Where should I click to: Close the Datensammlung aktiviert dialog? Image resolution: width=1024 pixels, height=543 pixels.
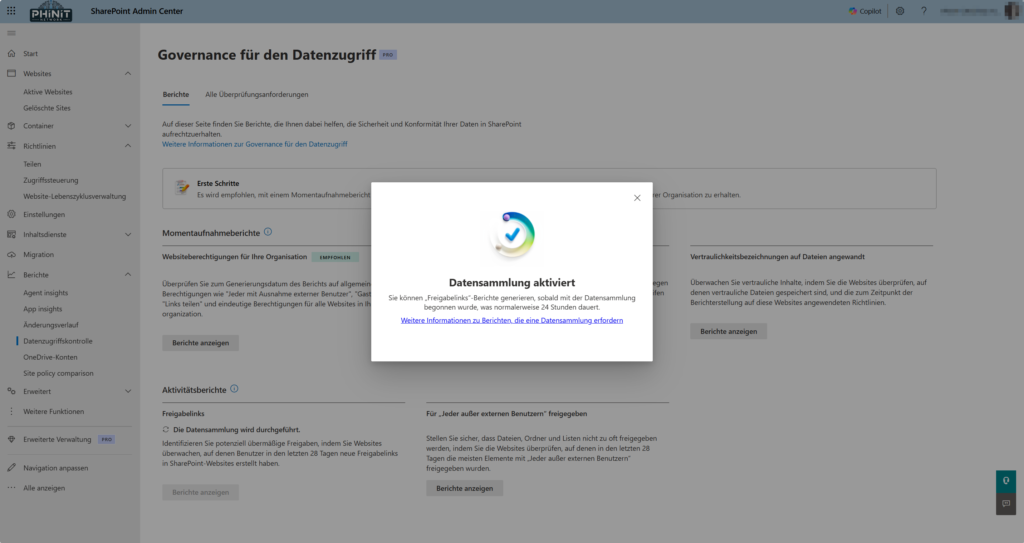click(637, 198)
